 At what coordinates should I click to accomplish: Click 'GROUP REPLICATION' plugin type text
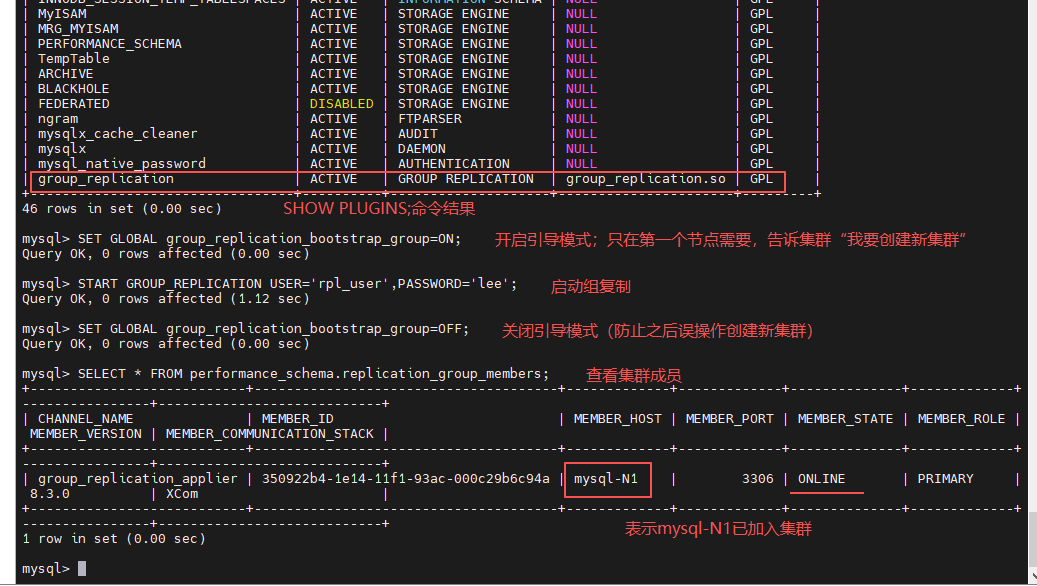466,179
